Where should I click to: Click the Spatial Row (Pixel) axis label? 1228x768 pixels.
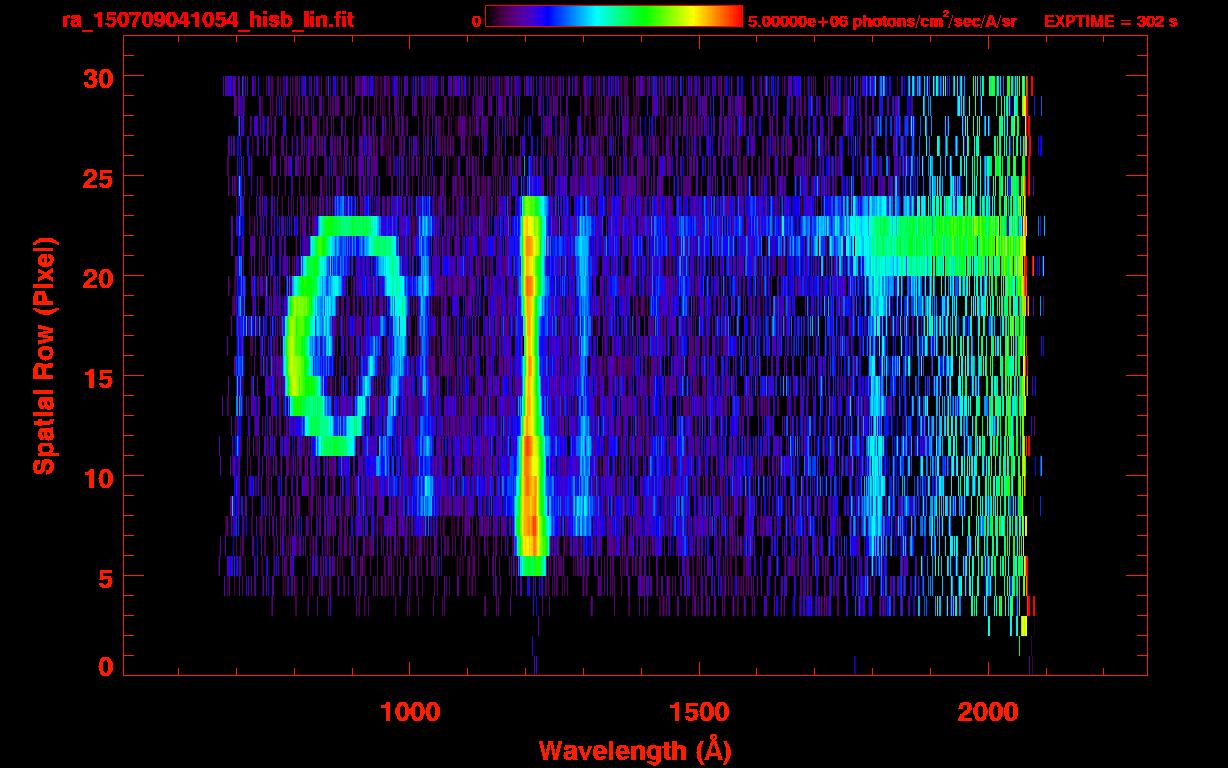44,355
